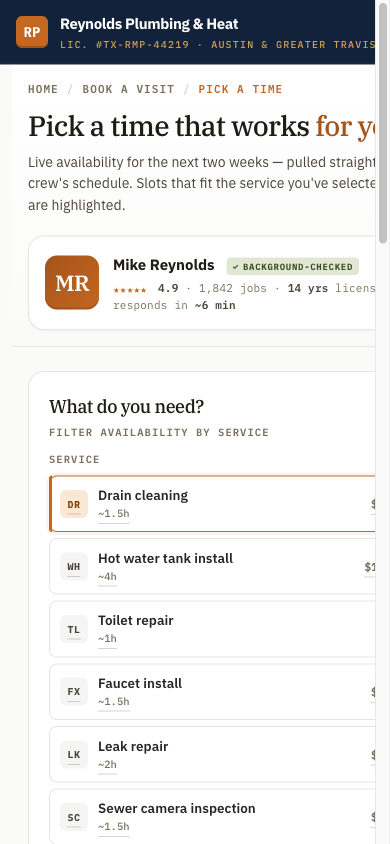
Task: Click the RP logo badge in header
Action: 32,32
